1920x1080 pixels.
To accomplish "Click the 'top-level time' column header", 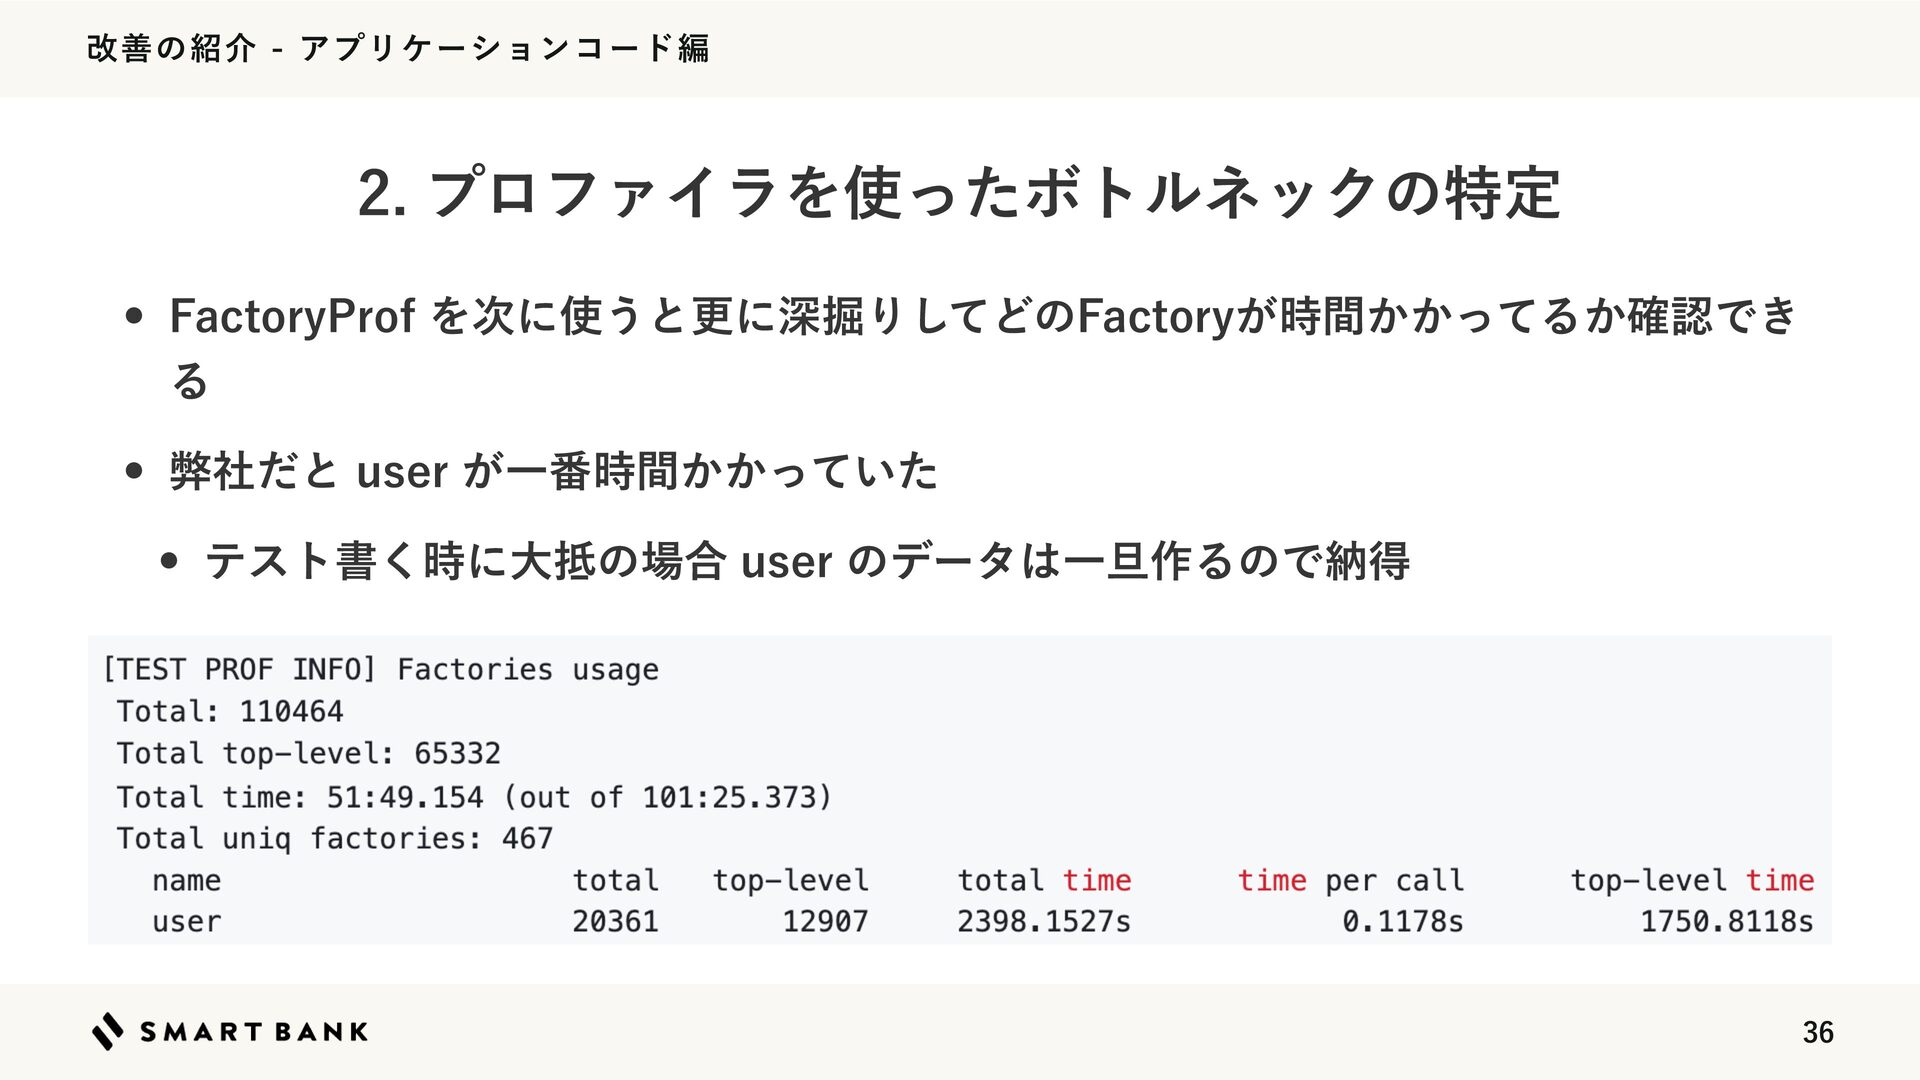I will (1691, 880).
